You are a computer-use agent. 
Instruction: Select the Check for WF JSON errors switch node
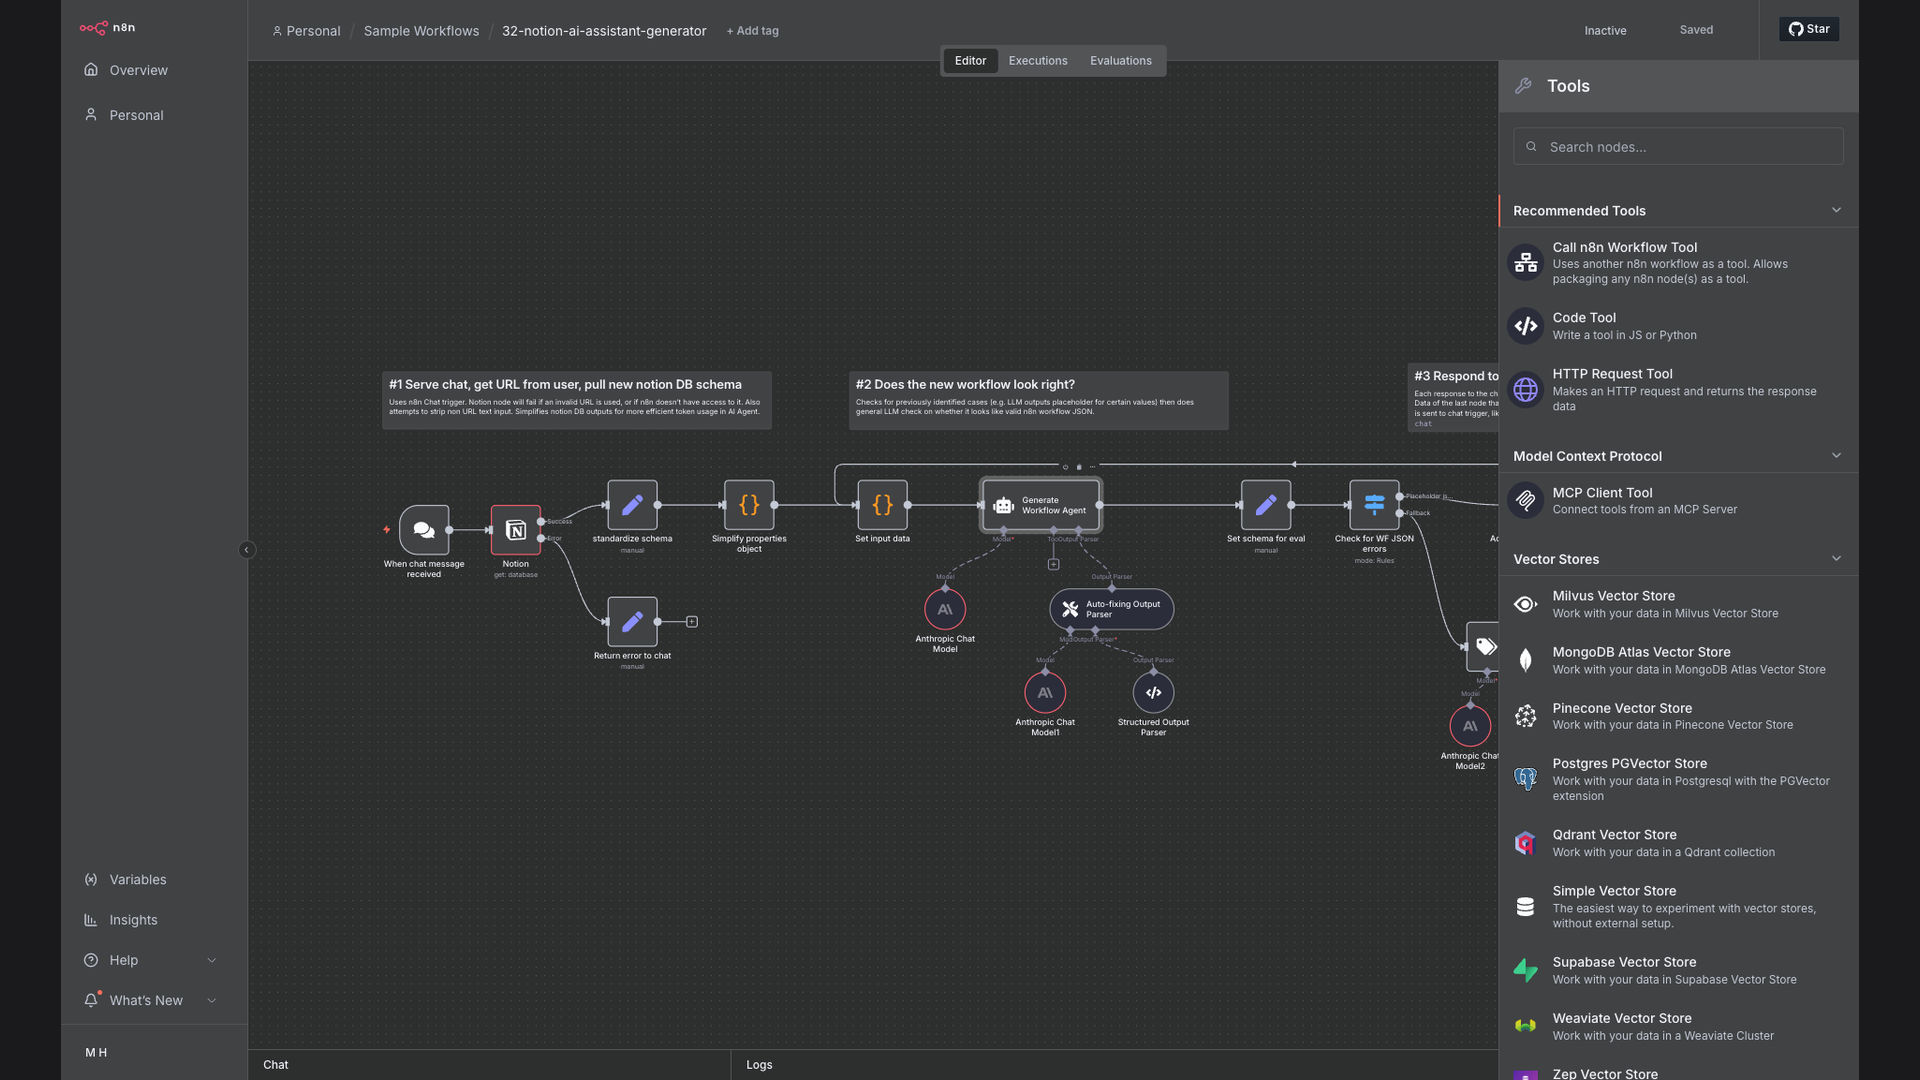[1374, 505]
